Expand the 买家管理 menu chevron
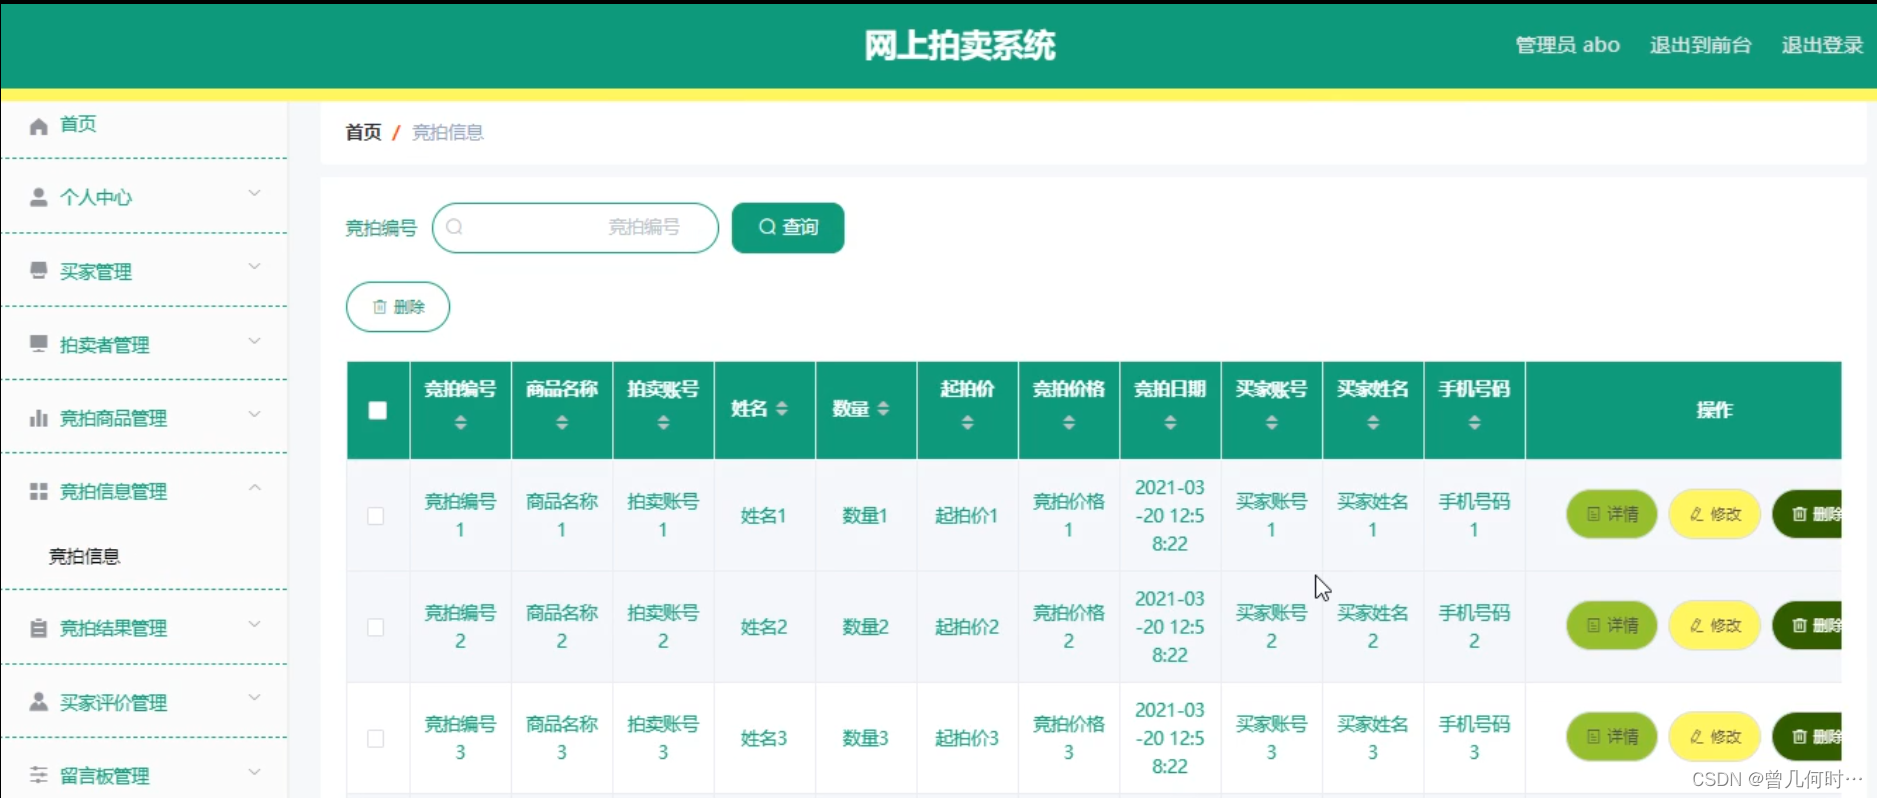Image resolution: width=1877 pixels, height=798 pixels. (254, 267)
